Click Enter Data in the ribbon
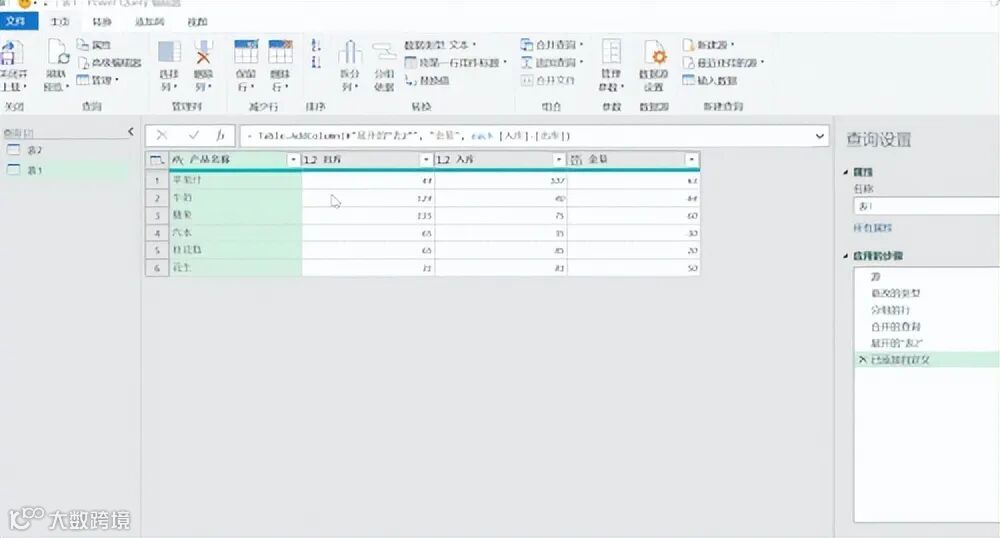 click(709, 80)
